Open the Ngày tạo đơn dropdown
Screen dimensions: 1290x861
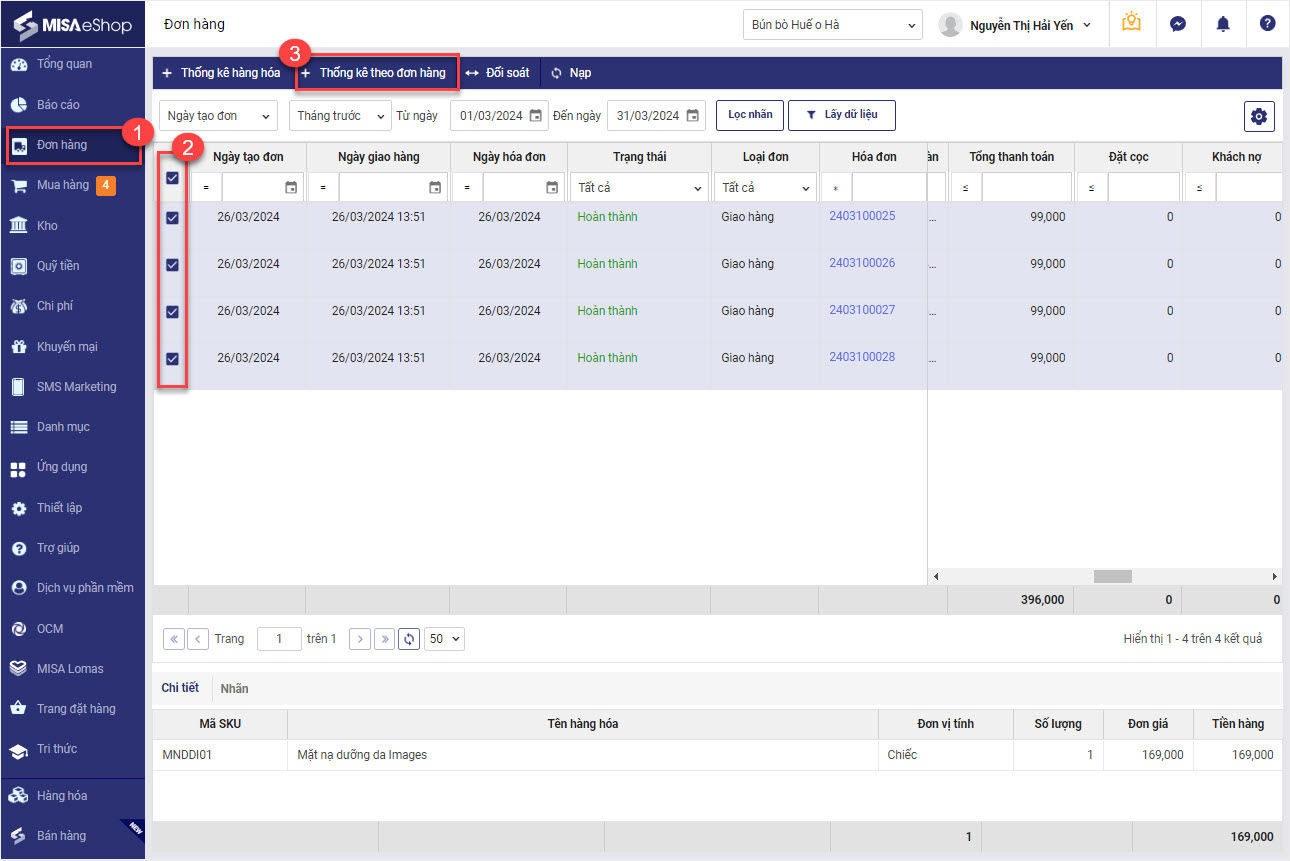click(x=218, y=116)
